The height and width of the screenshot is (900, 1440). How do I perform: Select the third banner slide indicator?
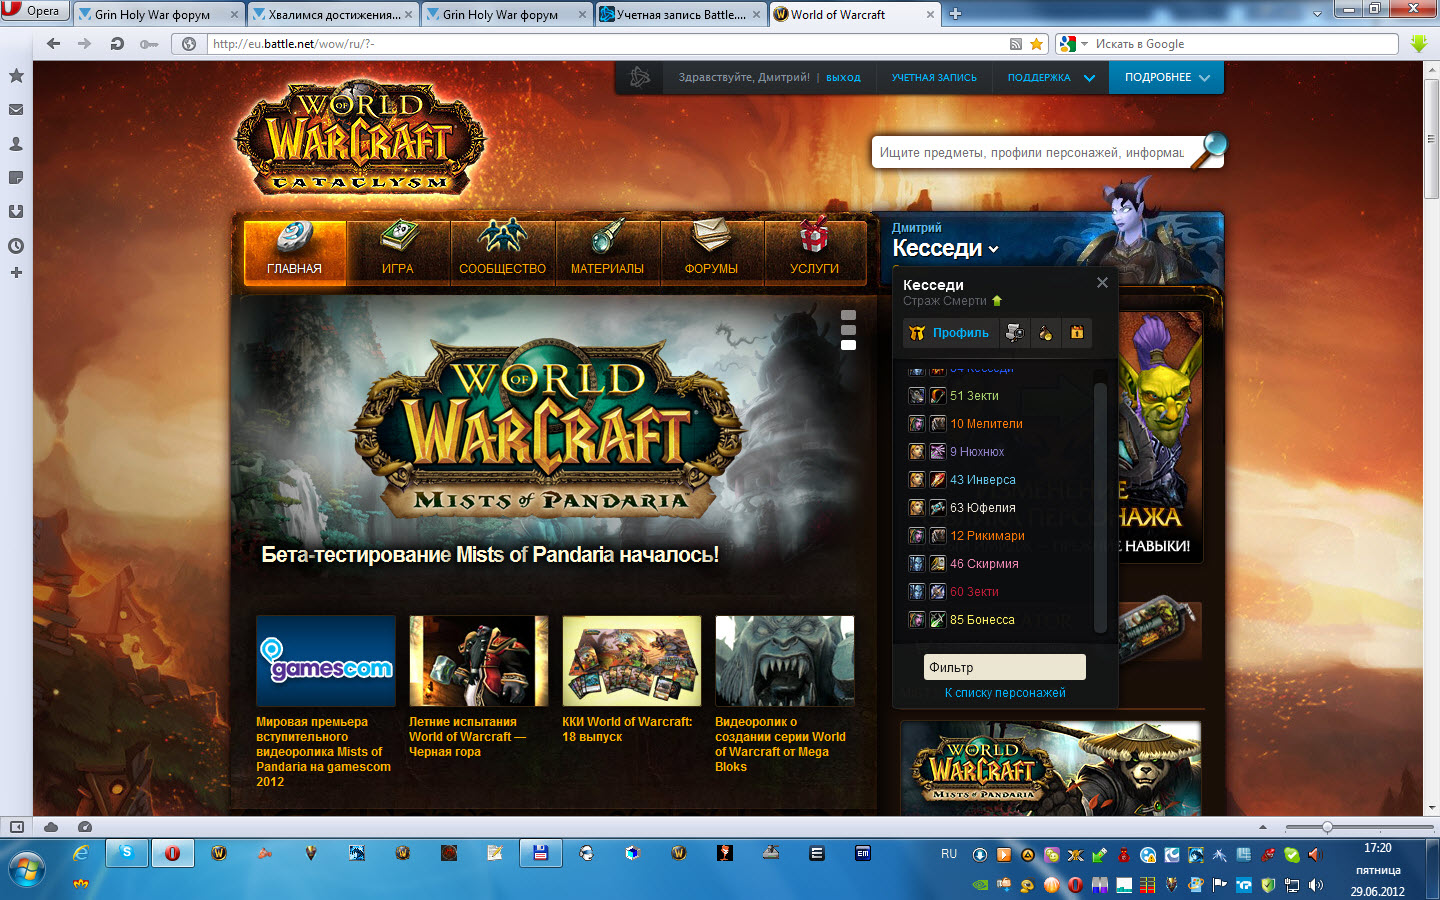[848, 345]
